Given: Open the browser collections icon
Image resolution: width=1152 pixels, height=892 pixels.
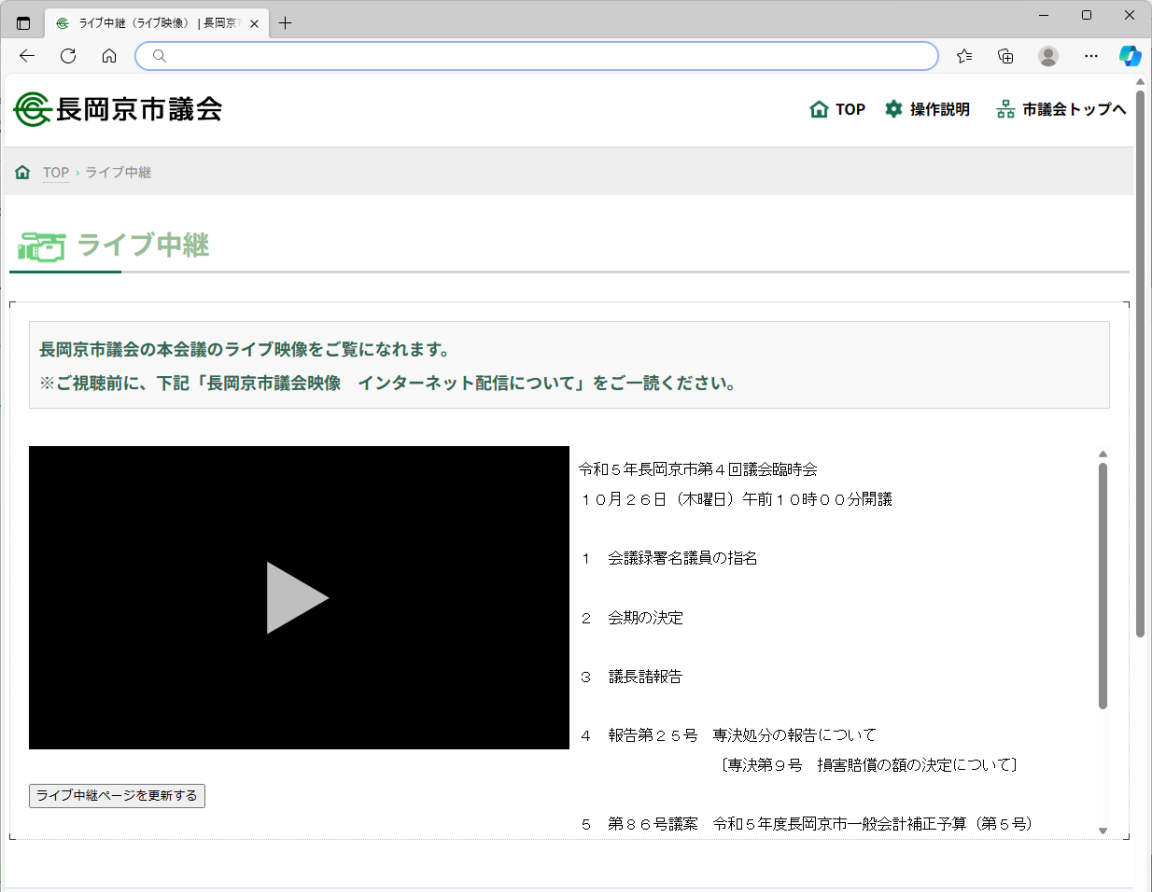Looking at the screenshot, I should [x=1006, y=56].
